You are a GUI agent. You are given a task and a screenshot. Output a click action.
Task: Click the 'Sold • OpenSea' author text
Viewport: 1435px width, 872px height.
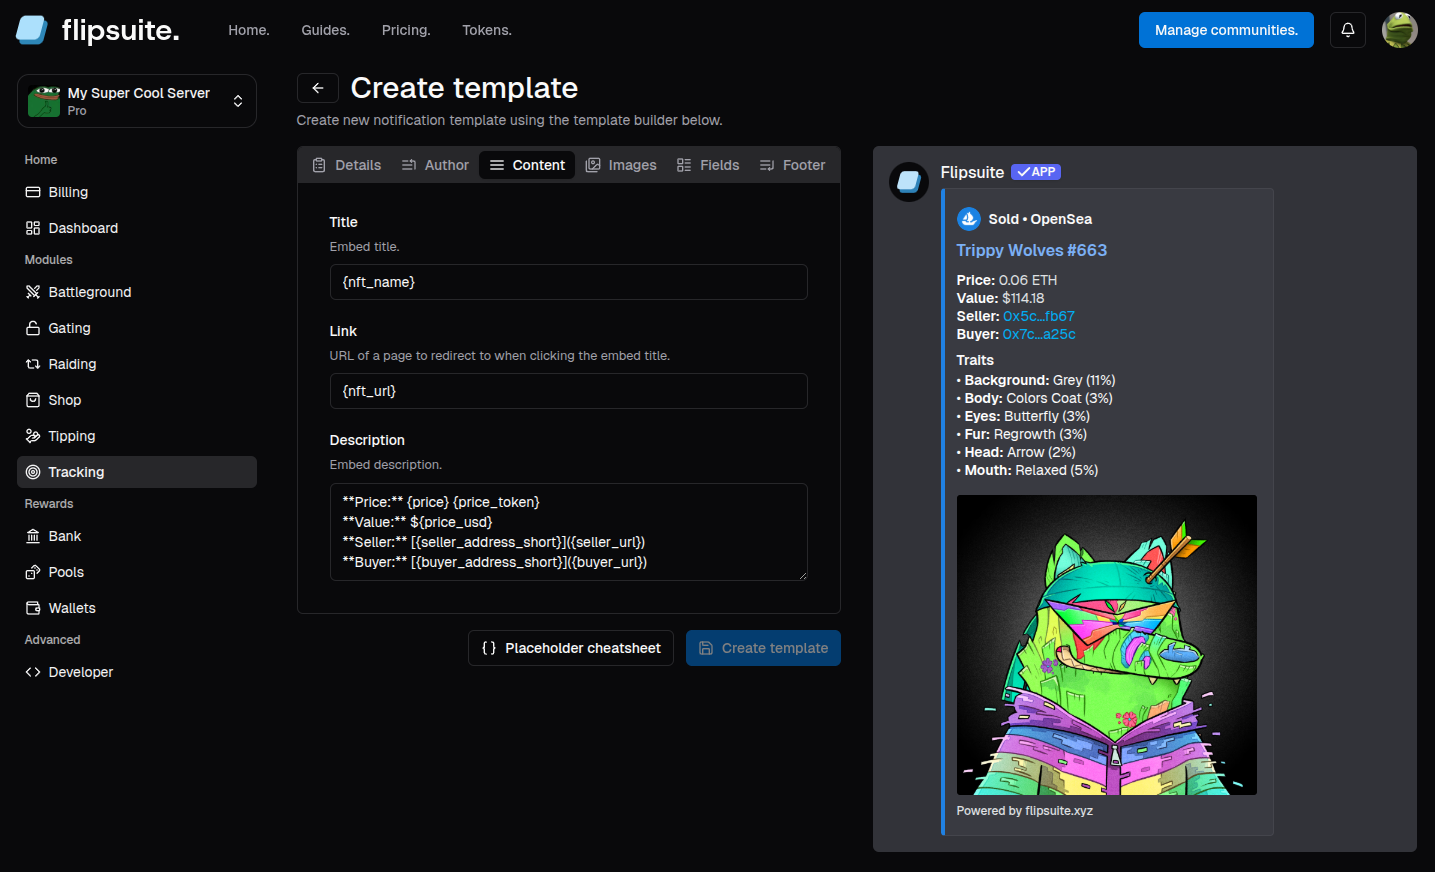pos(1040,219)
